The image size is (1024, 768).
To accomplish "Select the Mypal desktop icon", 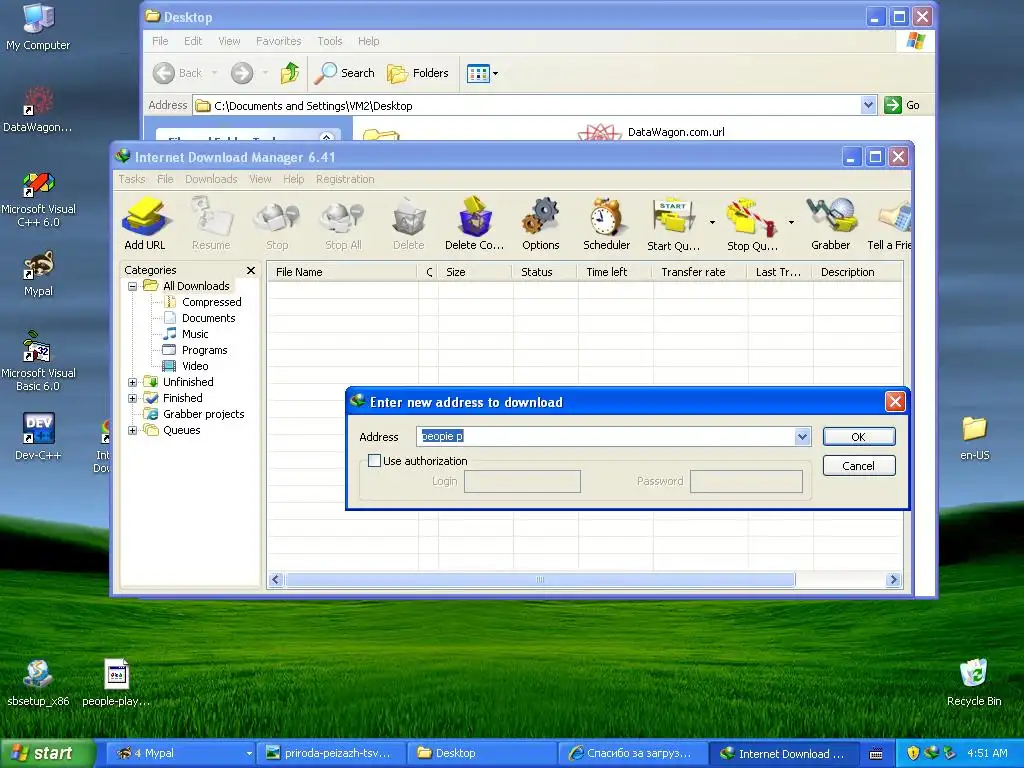I will (x=39, y=274).
